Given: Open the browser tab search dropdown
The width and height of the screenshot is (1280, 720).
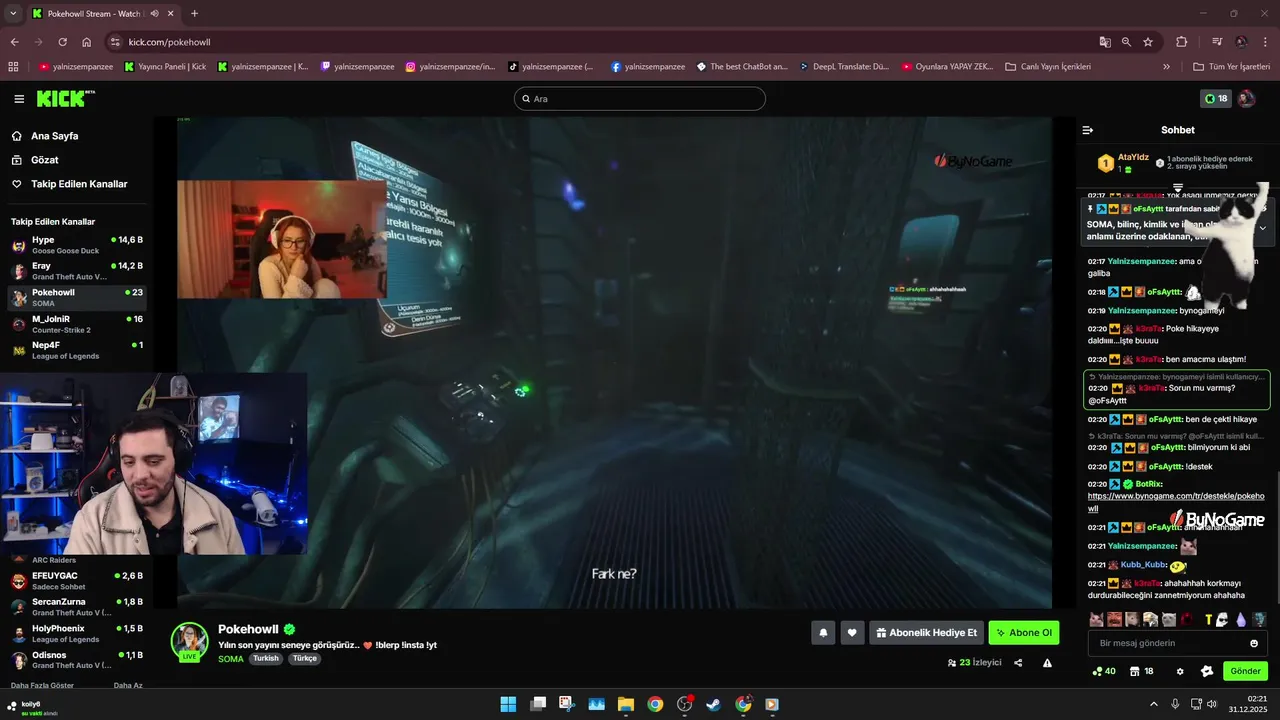Looking at the screenshot, I should 13,14.
